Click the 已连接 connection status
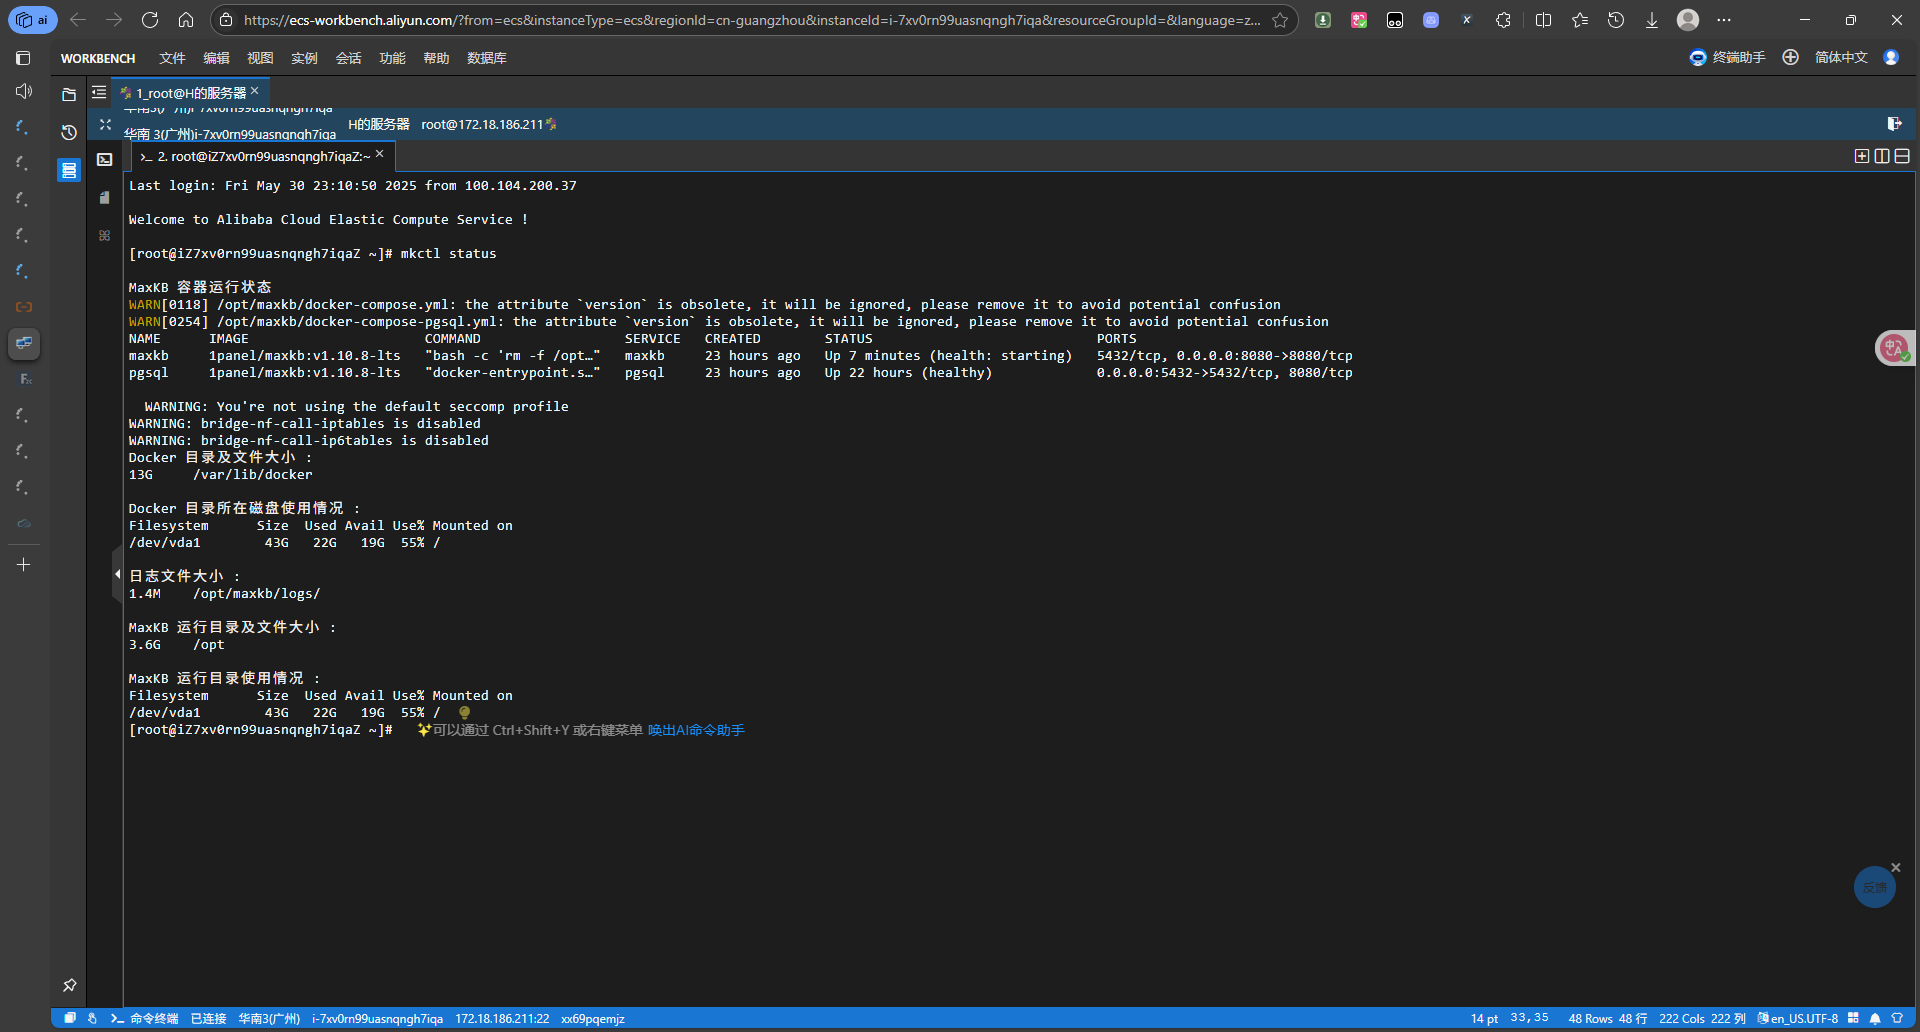1920x1032 pixels. 208,1019
